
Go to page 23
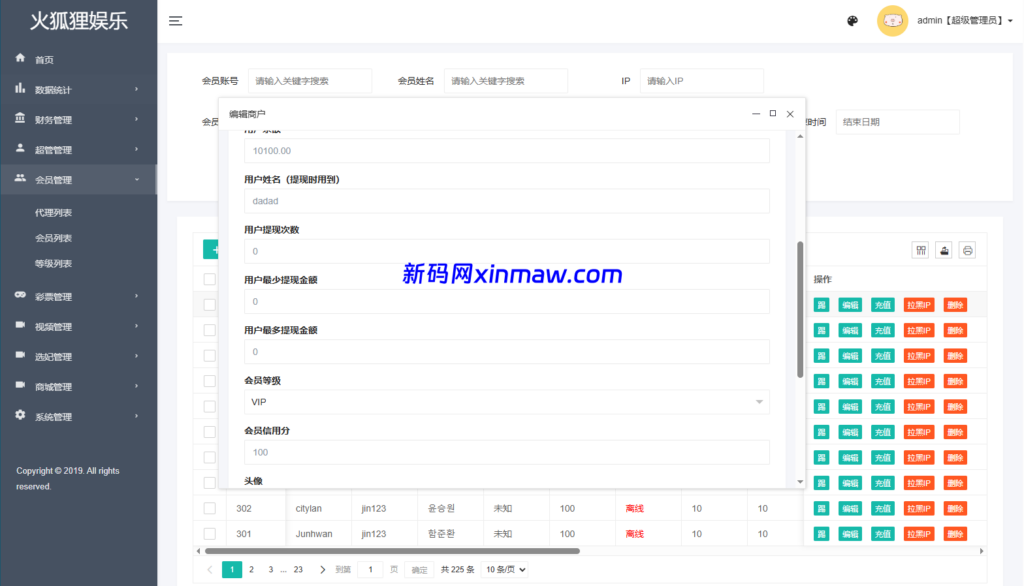298,570
